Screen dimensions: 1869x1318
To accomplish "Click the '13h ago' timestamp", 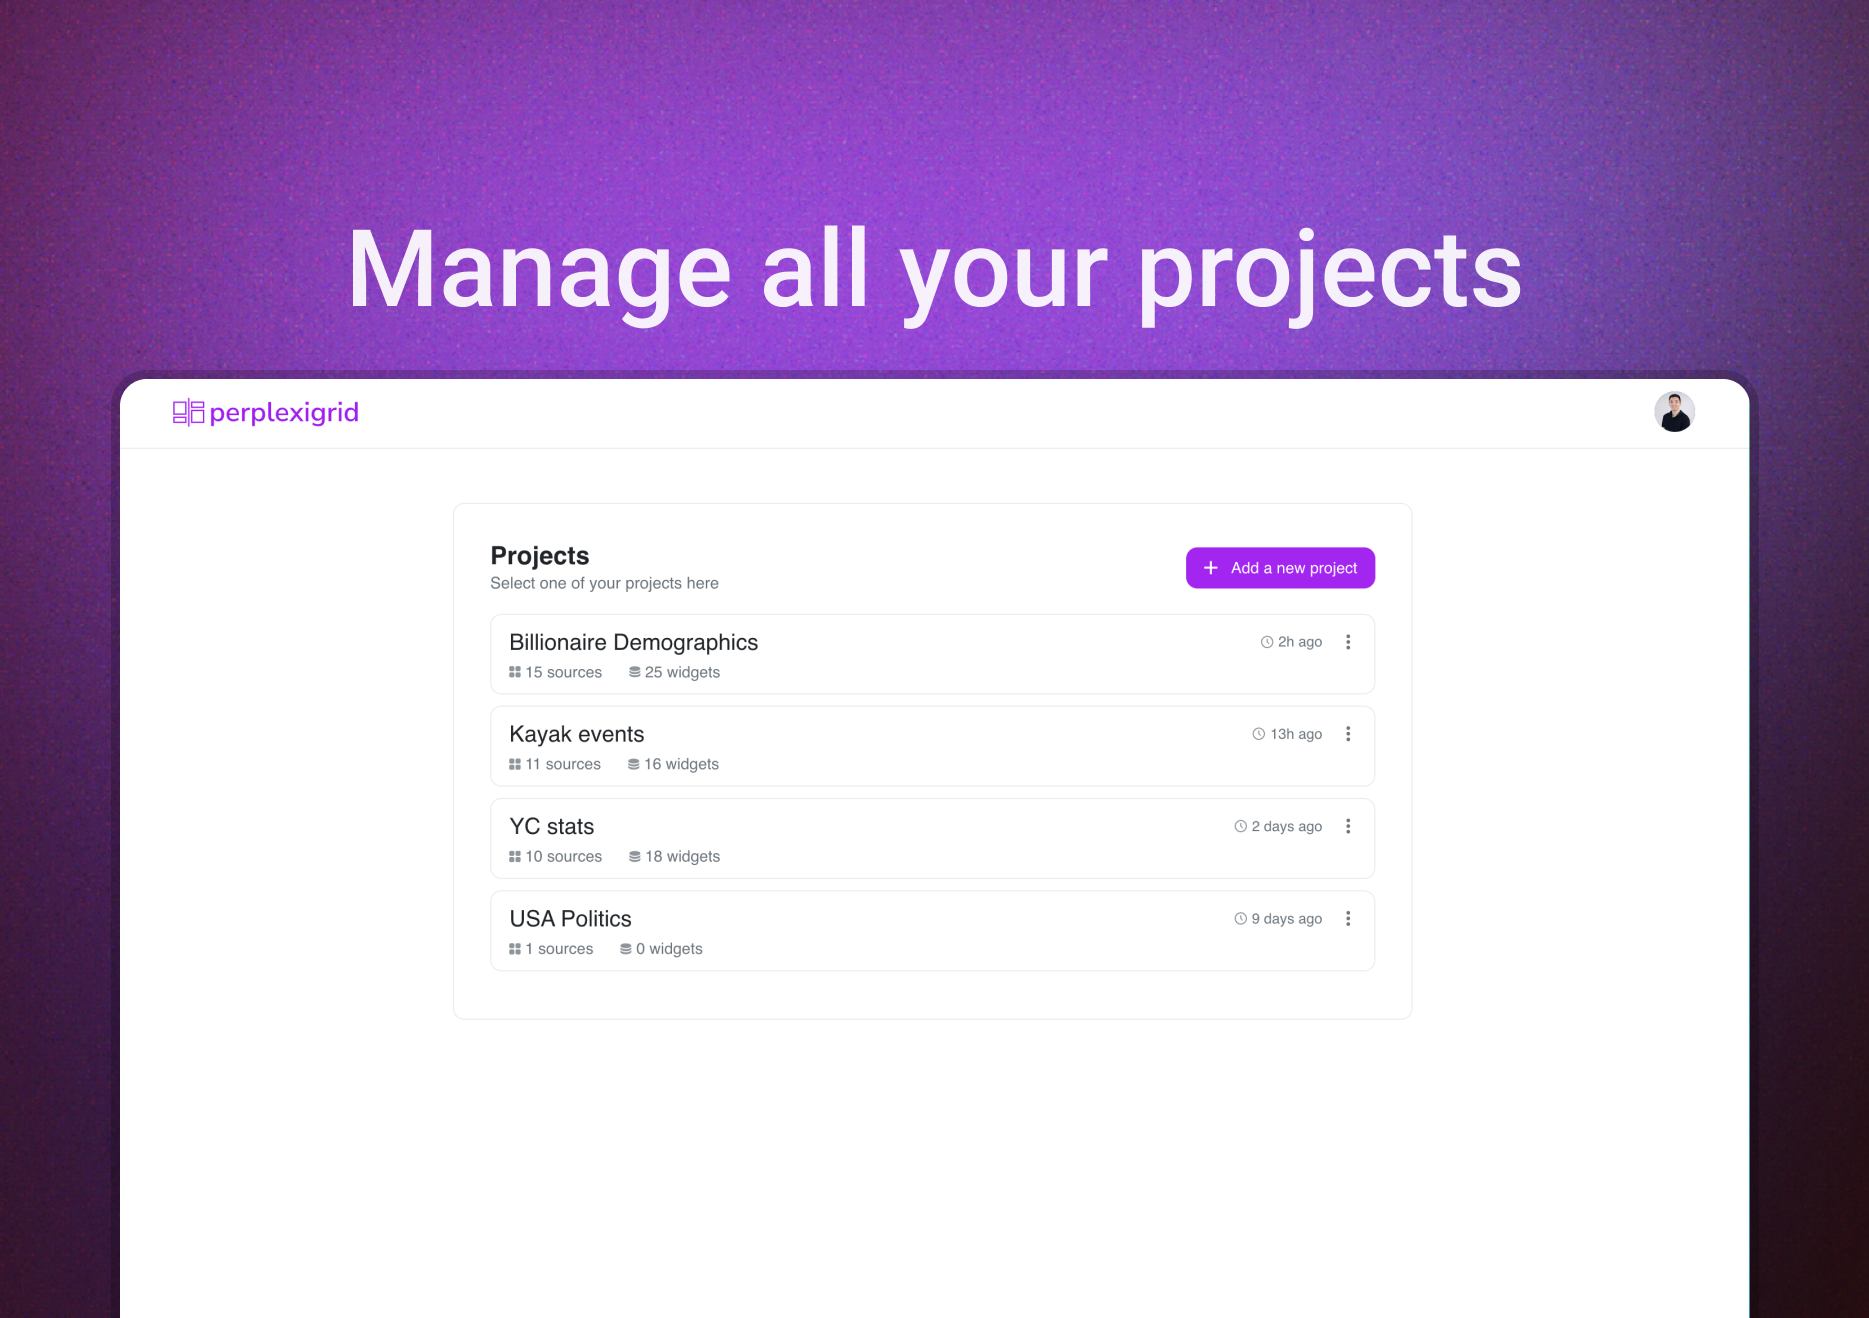I will pos(1296,734).
